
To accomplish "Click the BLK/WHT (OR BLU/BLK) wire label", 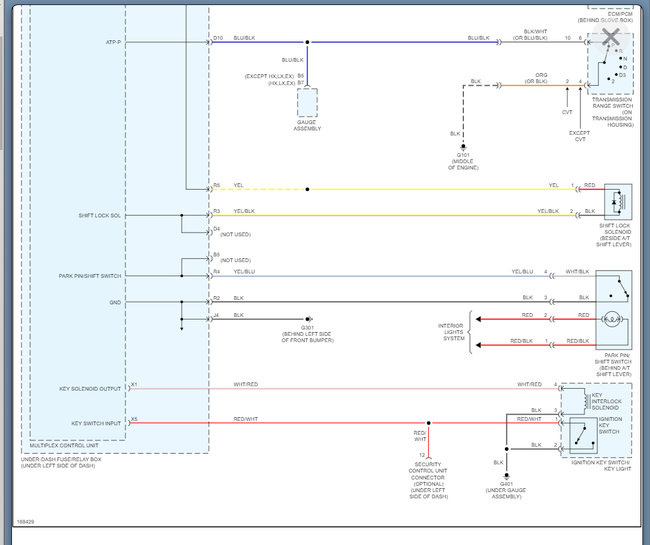I will 530,35.
